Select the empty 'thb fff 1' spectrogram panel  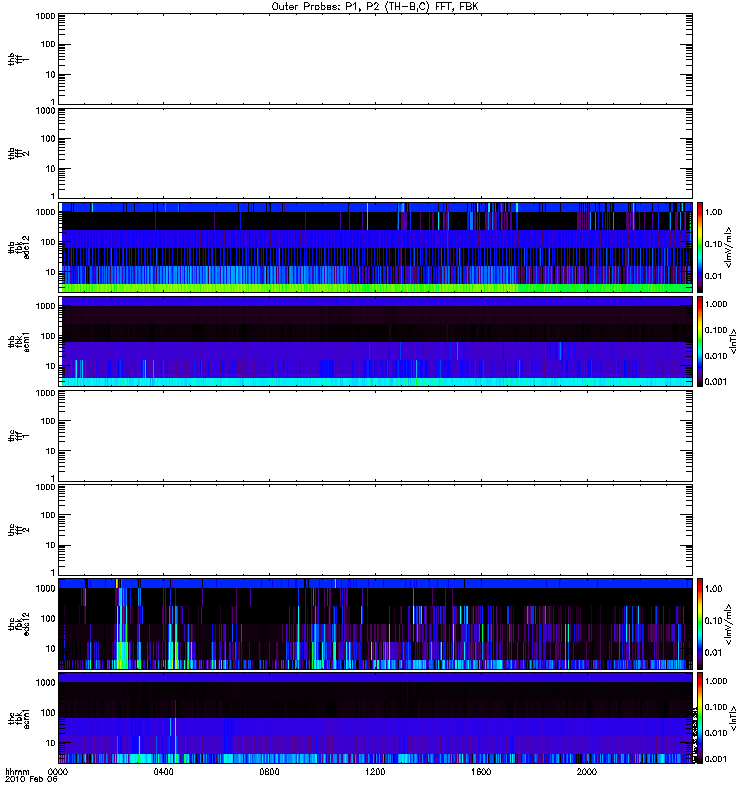coord(376,59)
